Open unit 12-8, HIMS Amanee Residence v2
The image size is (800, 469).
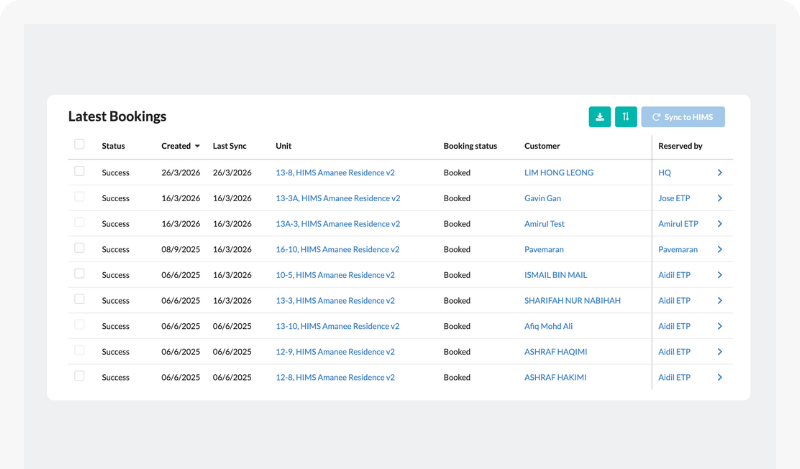point(335,377)
